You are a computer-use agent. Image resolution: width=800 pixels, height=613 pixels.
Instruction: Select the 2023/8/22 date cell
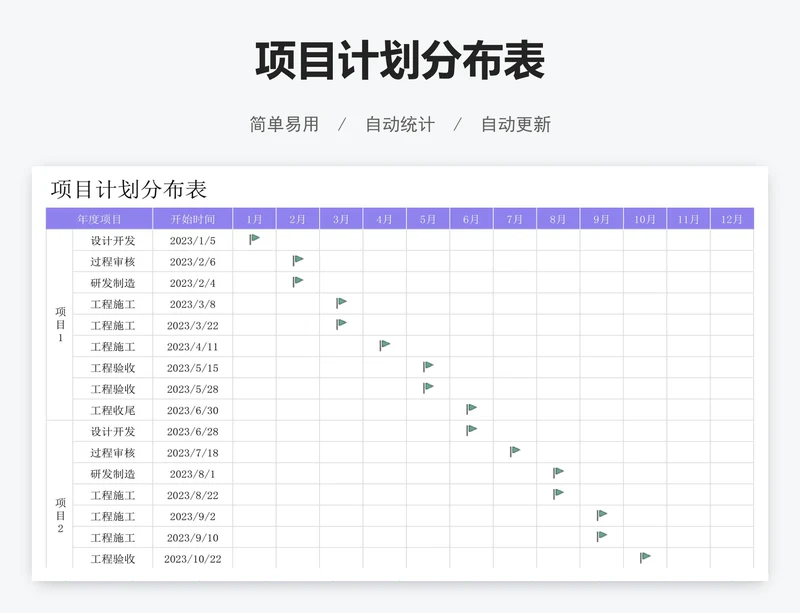coord(192,495)
